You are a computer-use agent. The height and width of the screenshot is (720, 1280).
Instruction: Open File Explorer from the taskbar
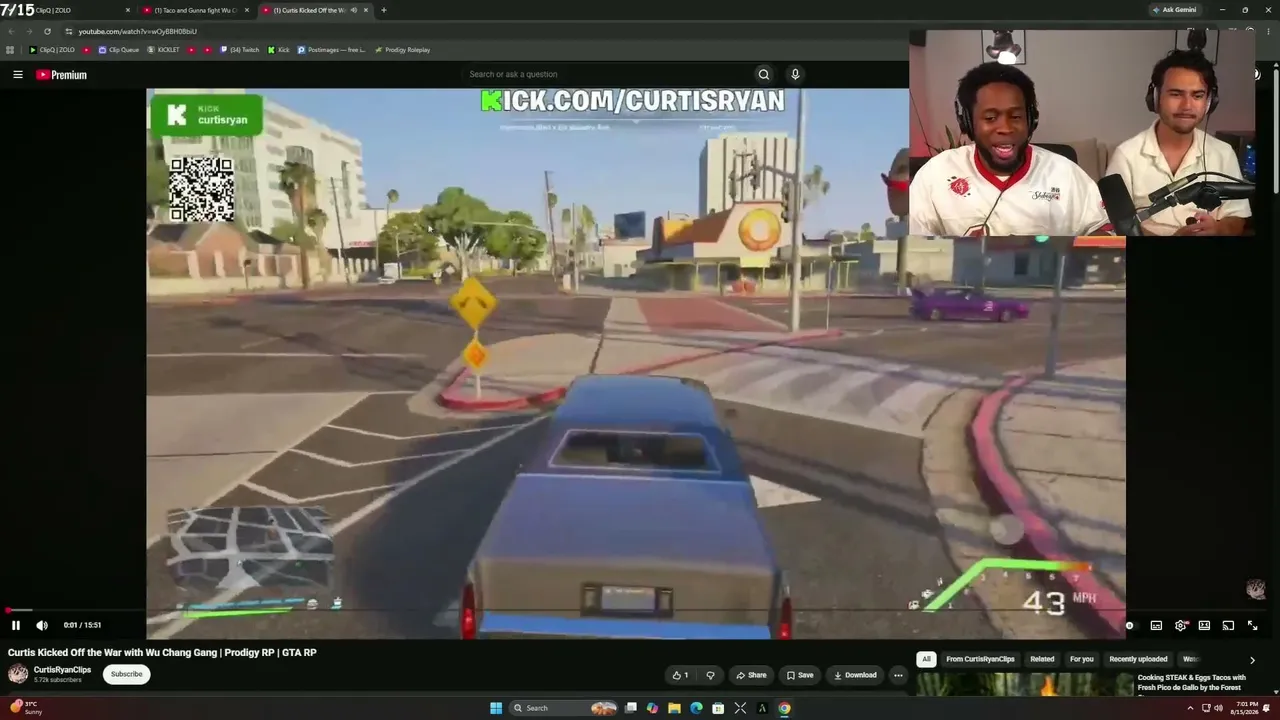(674, 708)
